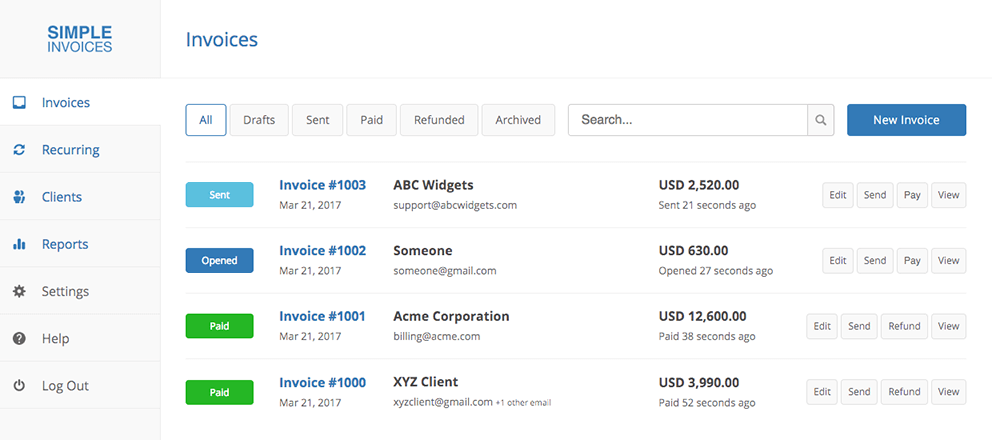The image size is (992, 440).
Task: Click the Log Out power icon
Action: [19, 386]
